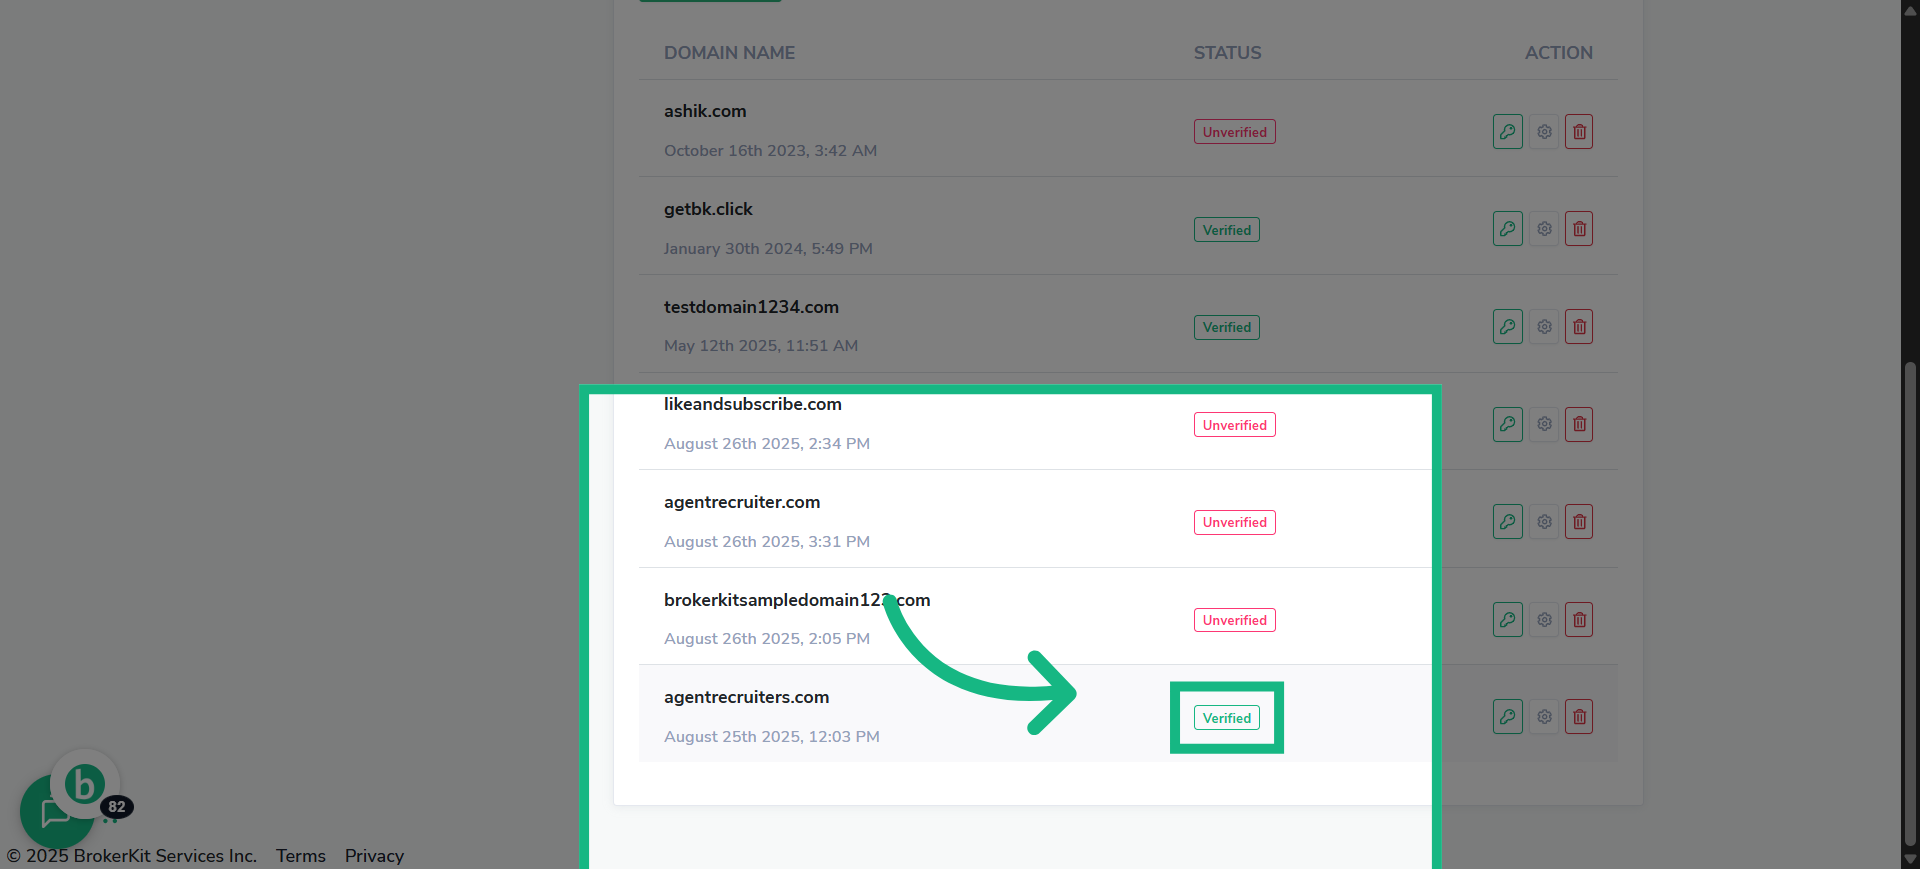Click the date August 26th 2025, 3:31 PM
The image size is (1920, 869).
point(767,542)
